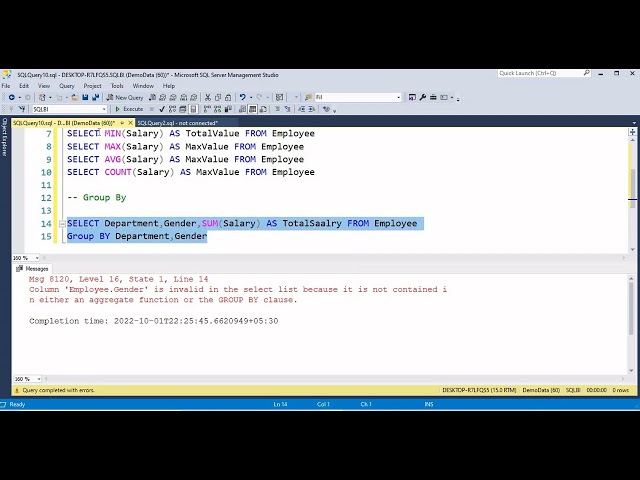Viewport: 640px width, 480px height.
Task: Click the '-- Group By' comment line
Action: [97, 198]
